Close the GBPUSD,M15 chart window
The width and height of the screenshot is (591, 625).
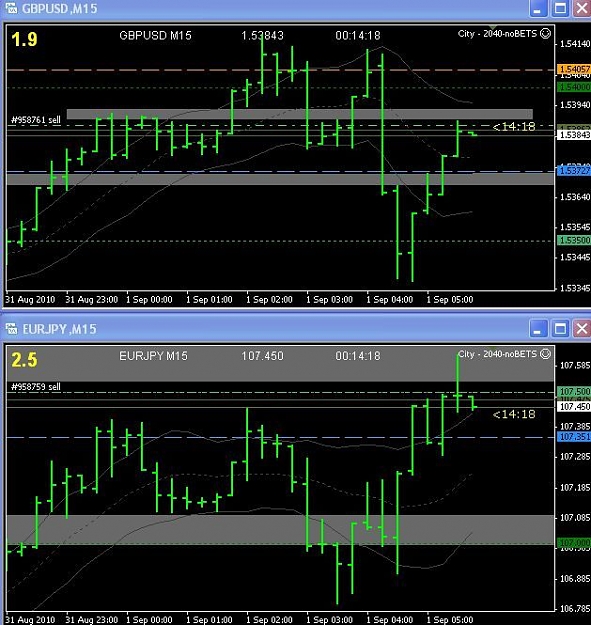pyautogui.click(x=582, y=9)
